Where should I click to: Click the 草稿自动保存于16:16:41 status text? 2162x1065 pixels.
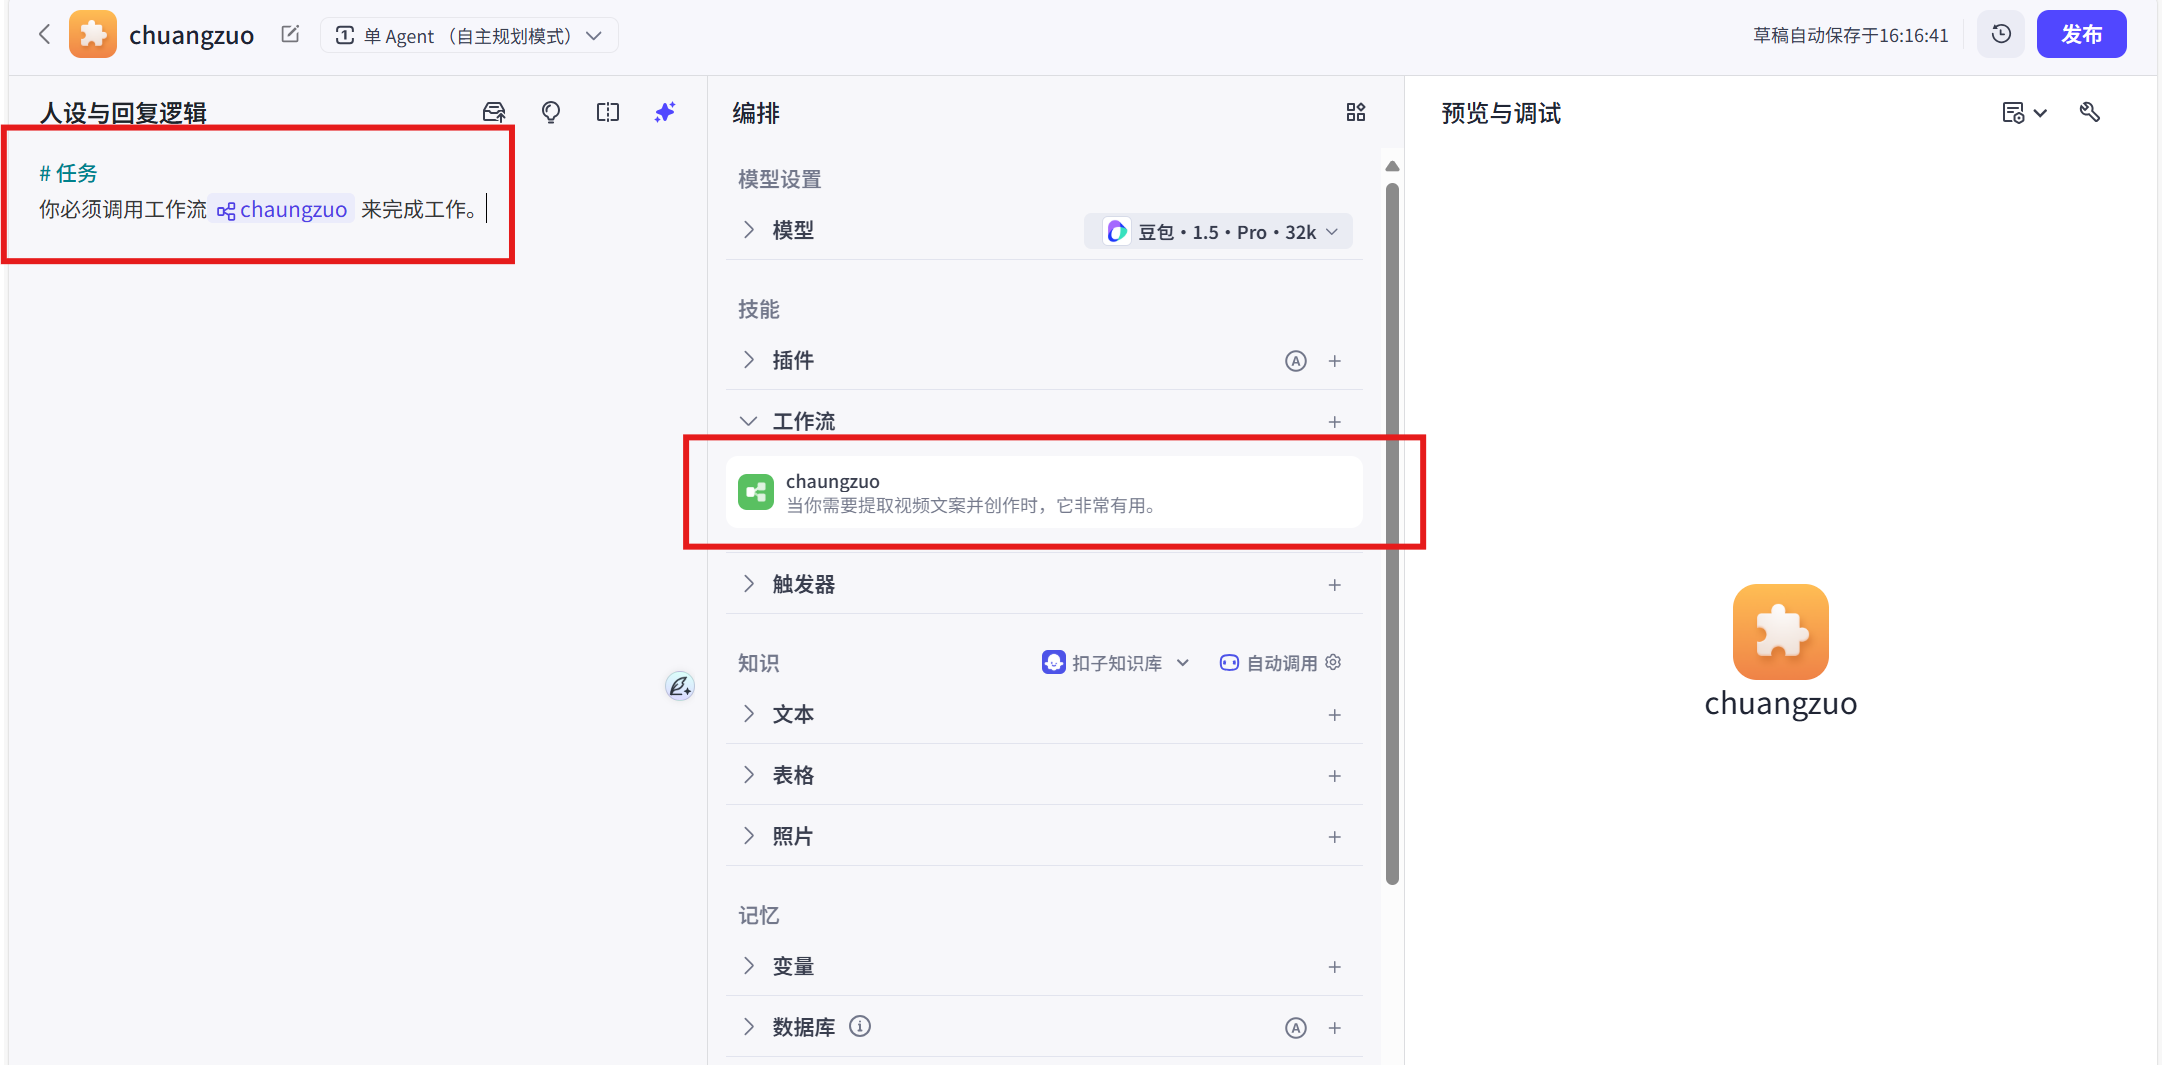click(x=1850, y=36)
